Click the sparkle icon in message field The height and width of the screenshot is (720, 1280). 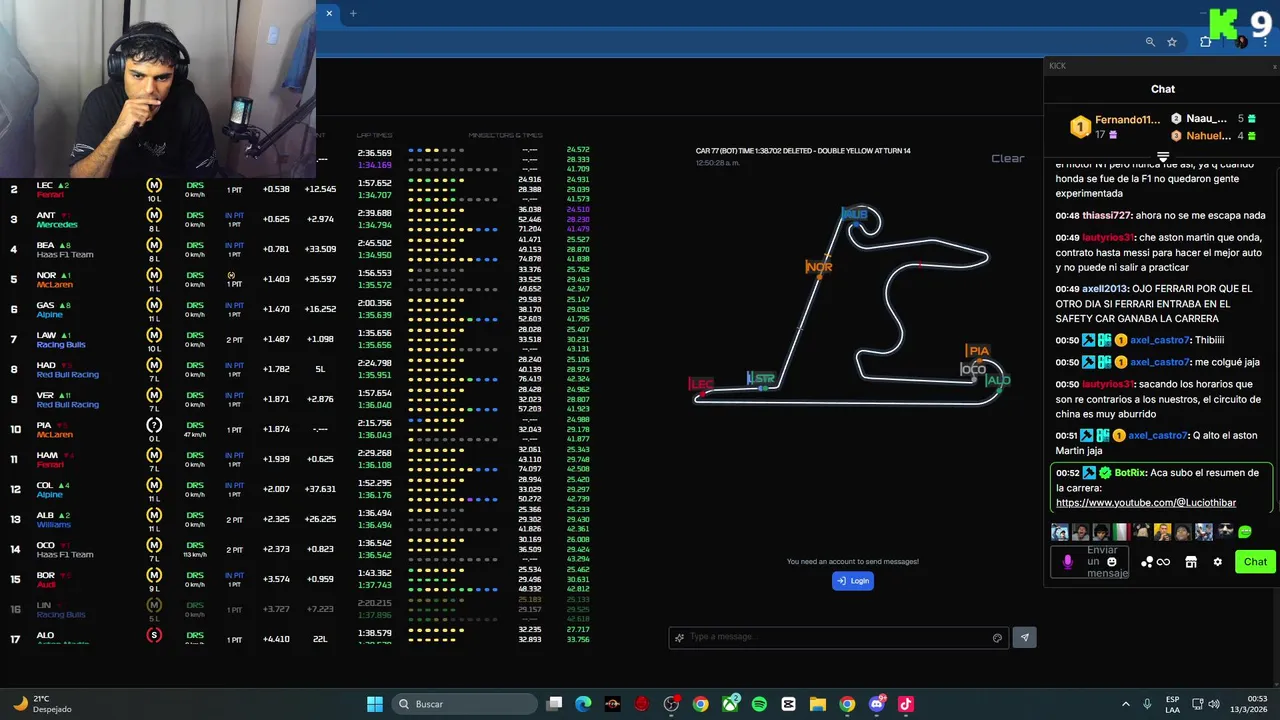click(x=680, y=637)
